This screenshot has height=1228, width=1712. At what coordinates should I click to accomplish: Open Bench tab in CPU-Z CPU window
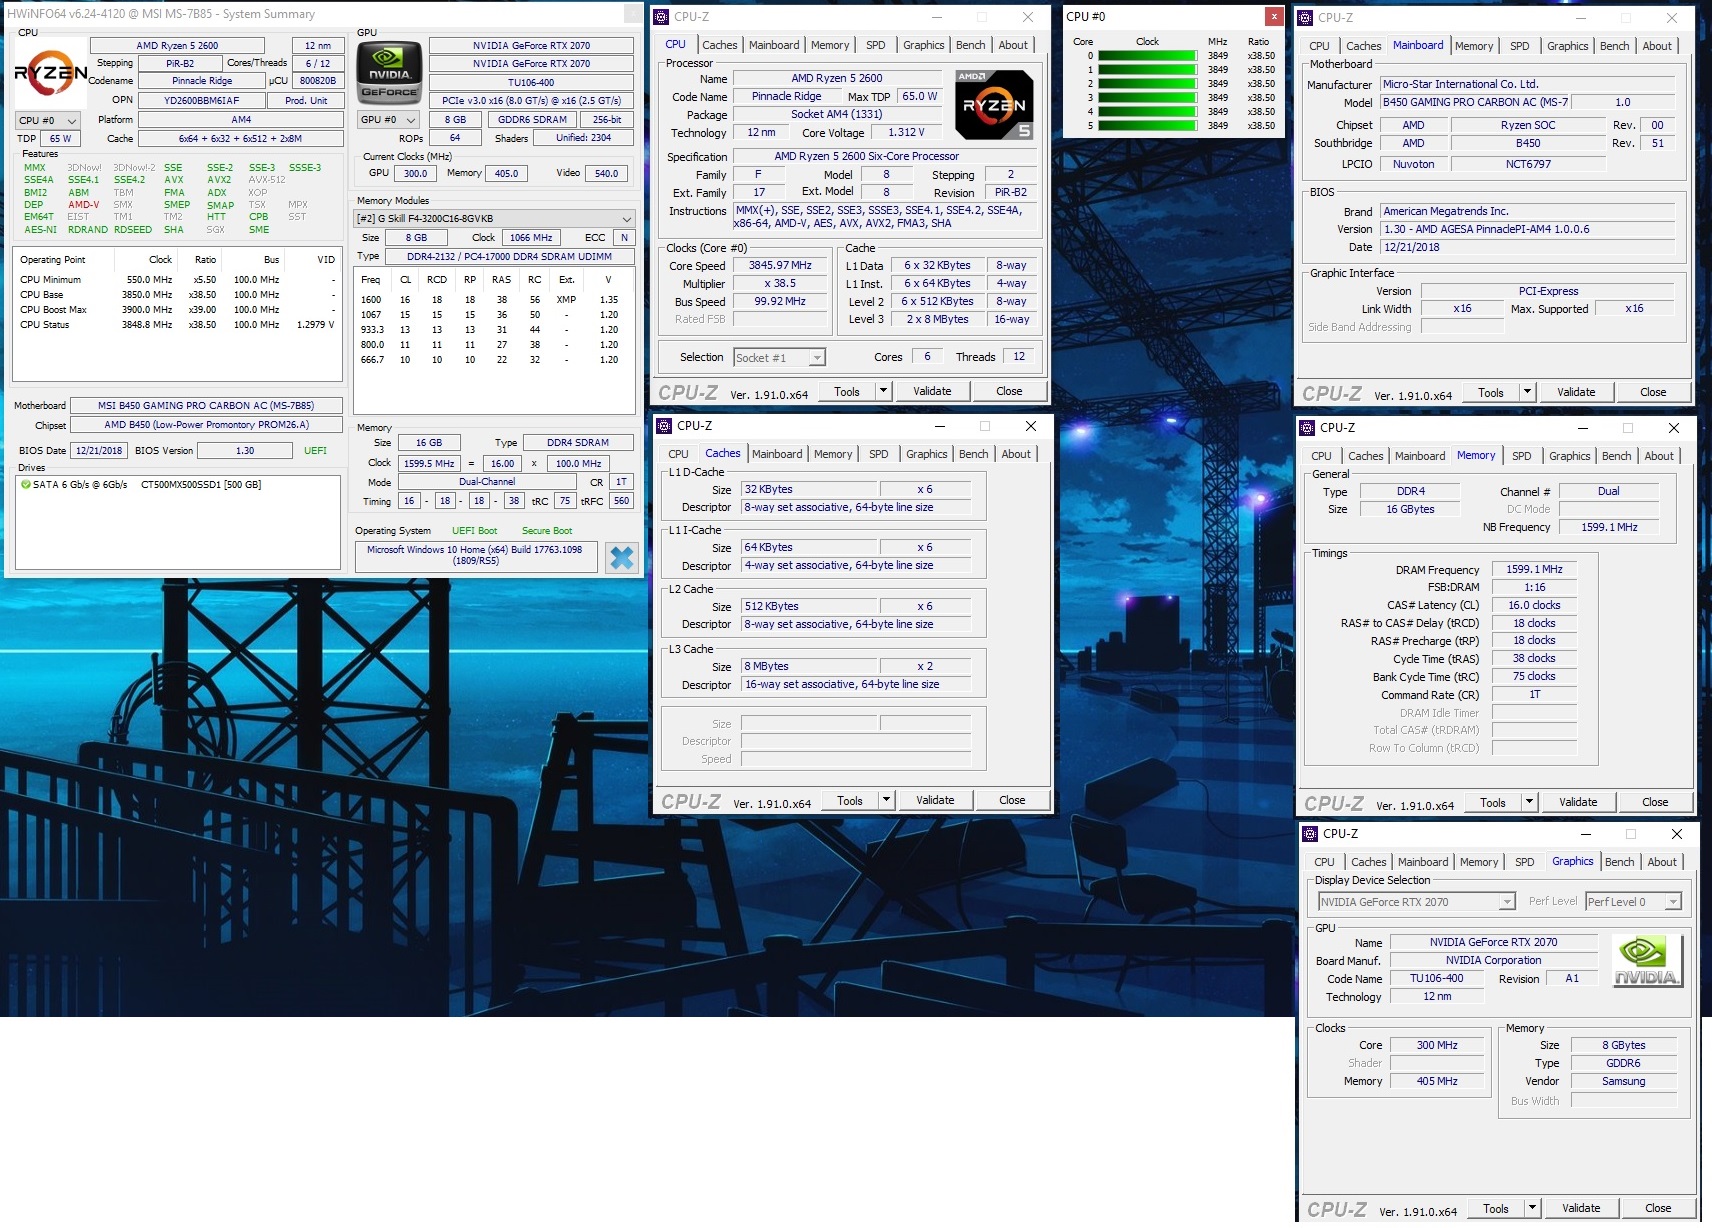[x=970, y=45]
